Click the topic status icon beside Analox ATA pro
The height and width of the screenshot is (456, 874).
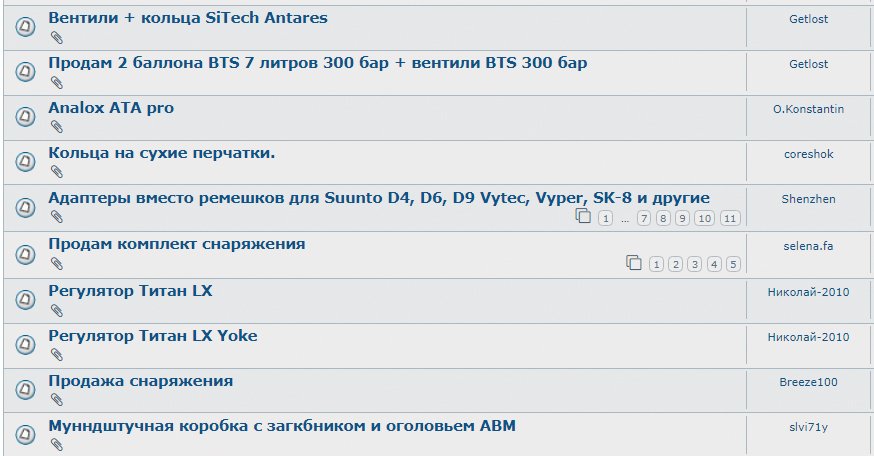click(25, 117)
